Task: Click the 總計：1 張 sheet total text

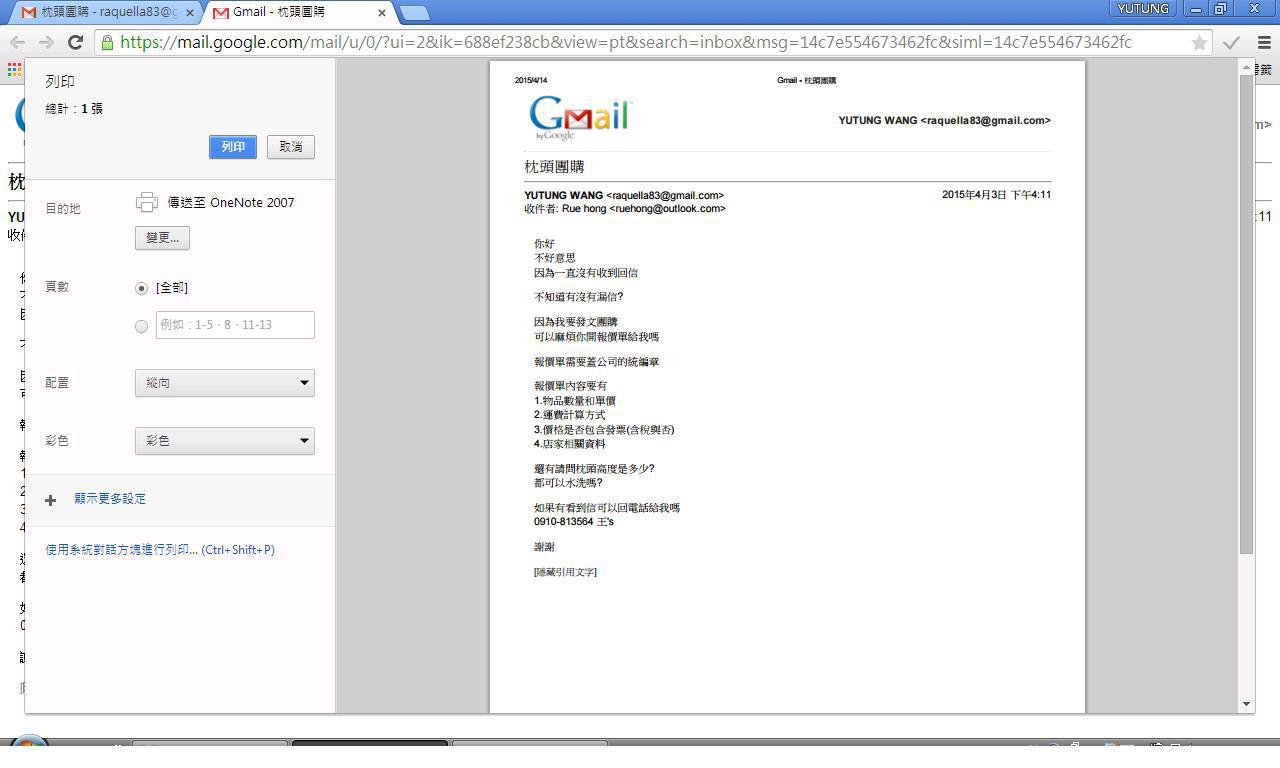Action: [75, 109]
